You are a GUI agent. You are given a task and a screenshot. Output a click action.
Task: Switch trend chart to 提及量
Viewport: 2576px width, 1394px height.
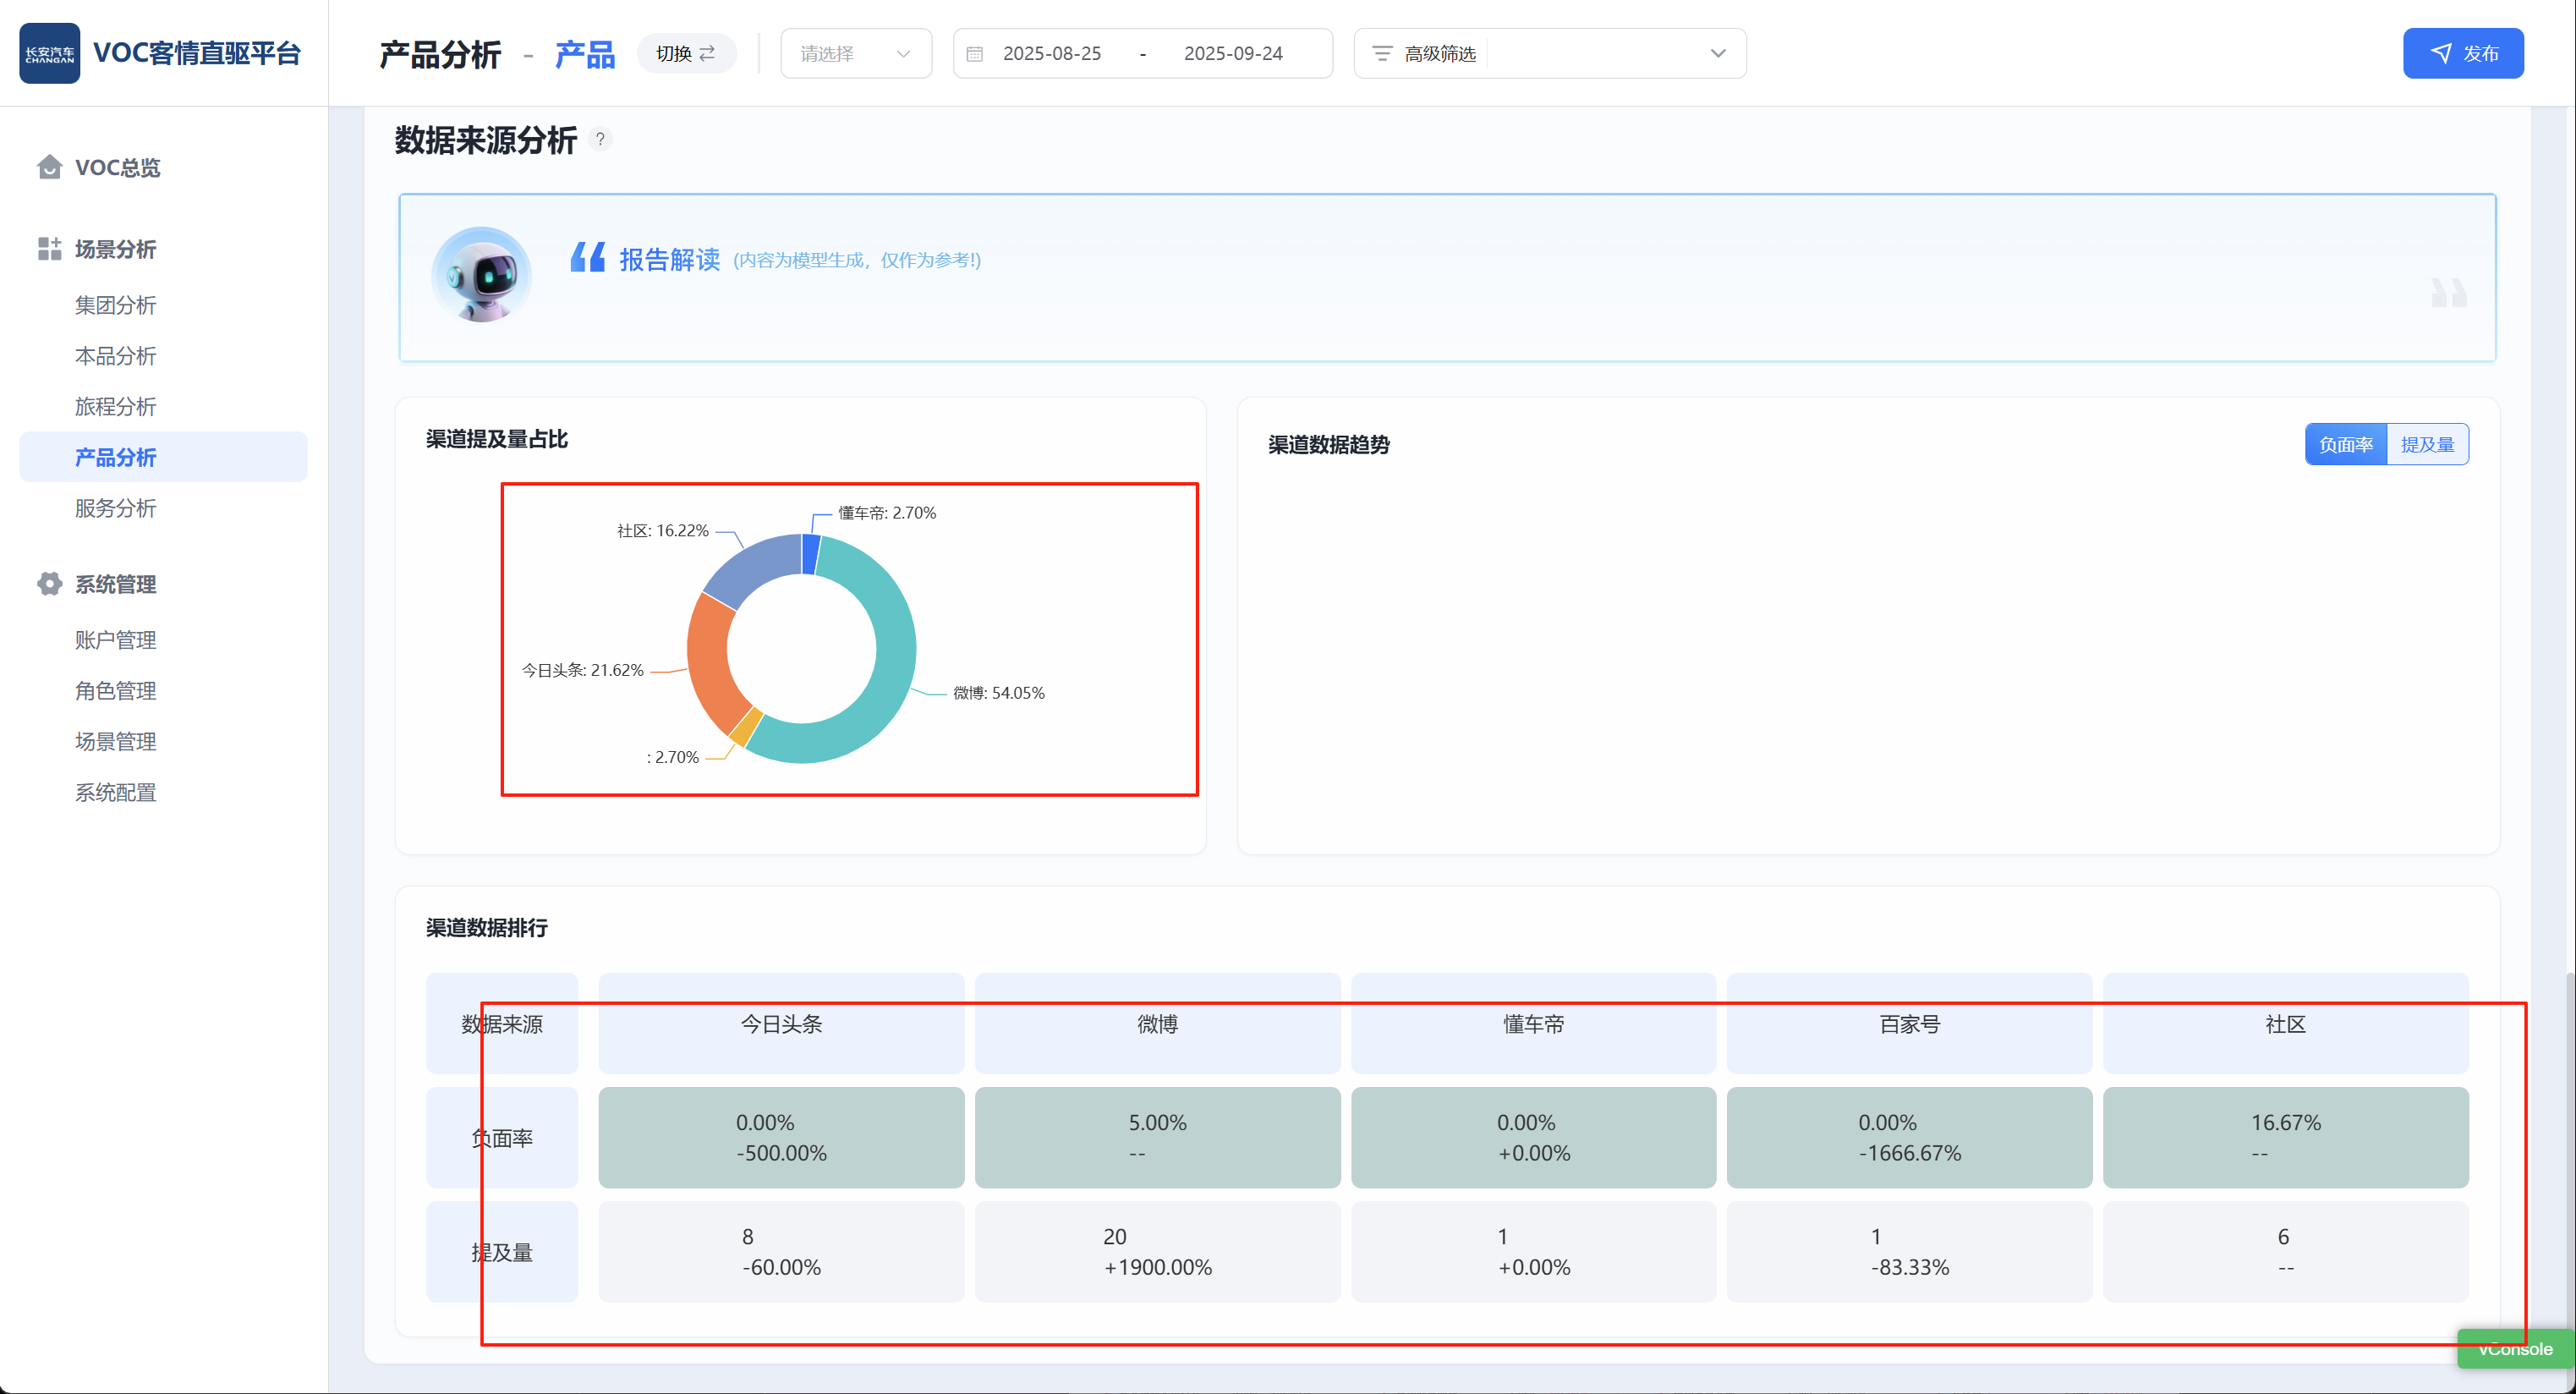[x=2427, y=445]
